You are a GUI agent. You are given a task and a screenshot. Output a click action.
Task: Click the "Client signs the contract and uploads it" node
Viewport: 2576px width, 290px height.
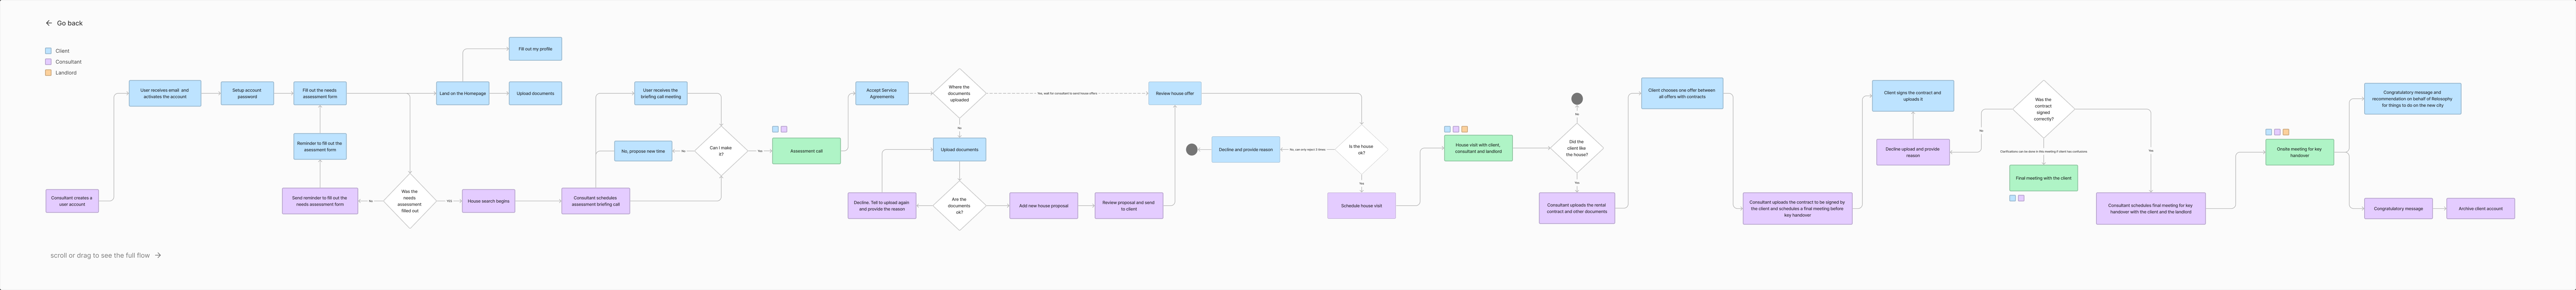[1913, 96]
